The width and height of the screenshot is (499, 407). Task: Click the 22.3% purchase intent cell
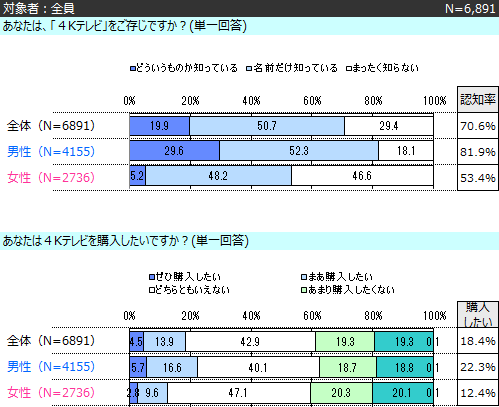(x=478, y=367)
